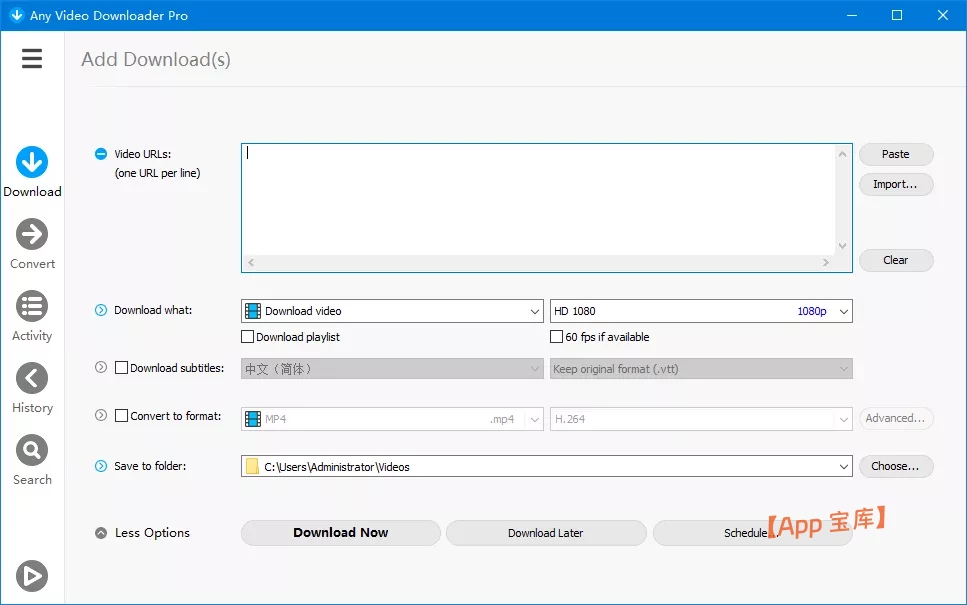The height and width of the screenshot is (605, 967).
Task: Collapse Video URLs section minus icon
Action: [x=101, y=154]
